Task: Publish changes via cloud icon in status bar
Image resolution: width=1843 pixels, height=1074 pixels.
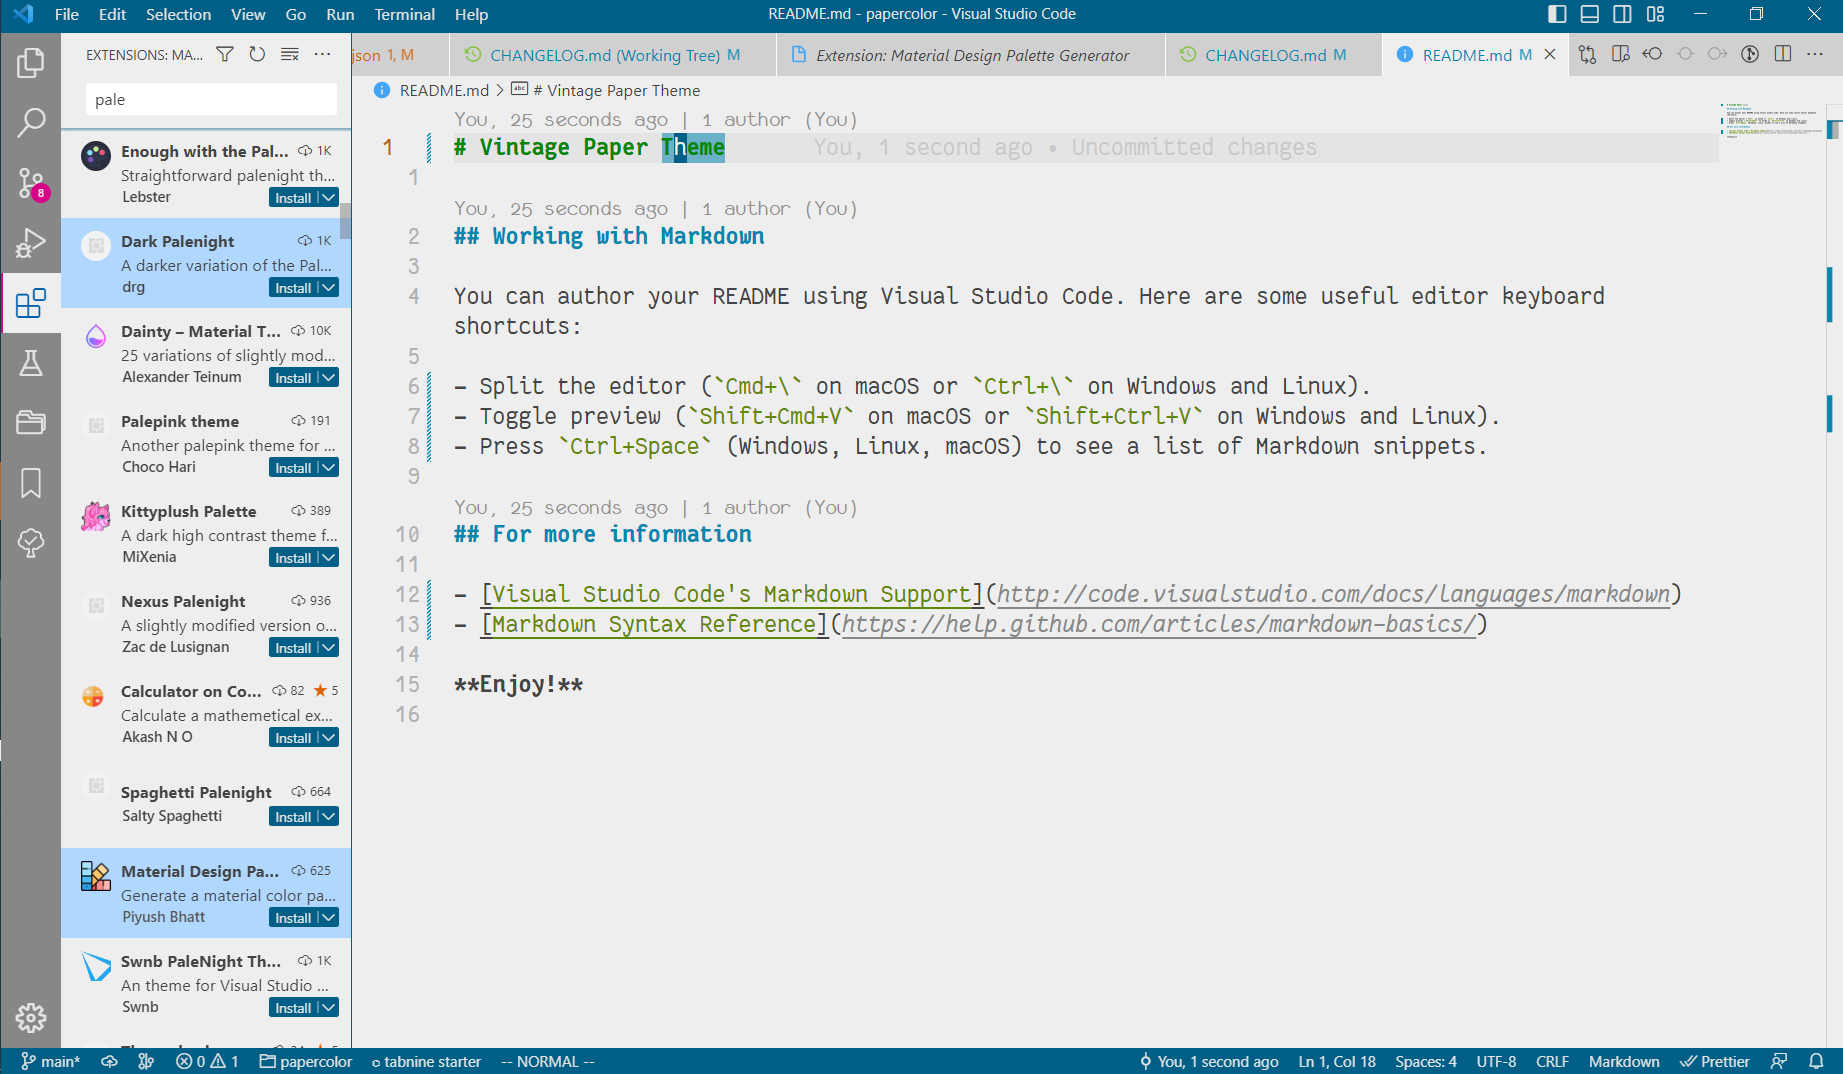Action: pos(109,1061)
